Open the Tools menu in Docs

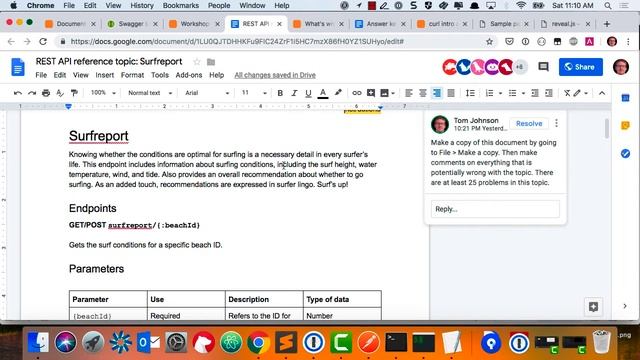pos(160,75)
